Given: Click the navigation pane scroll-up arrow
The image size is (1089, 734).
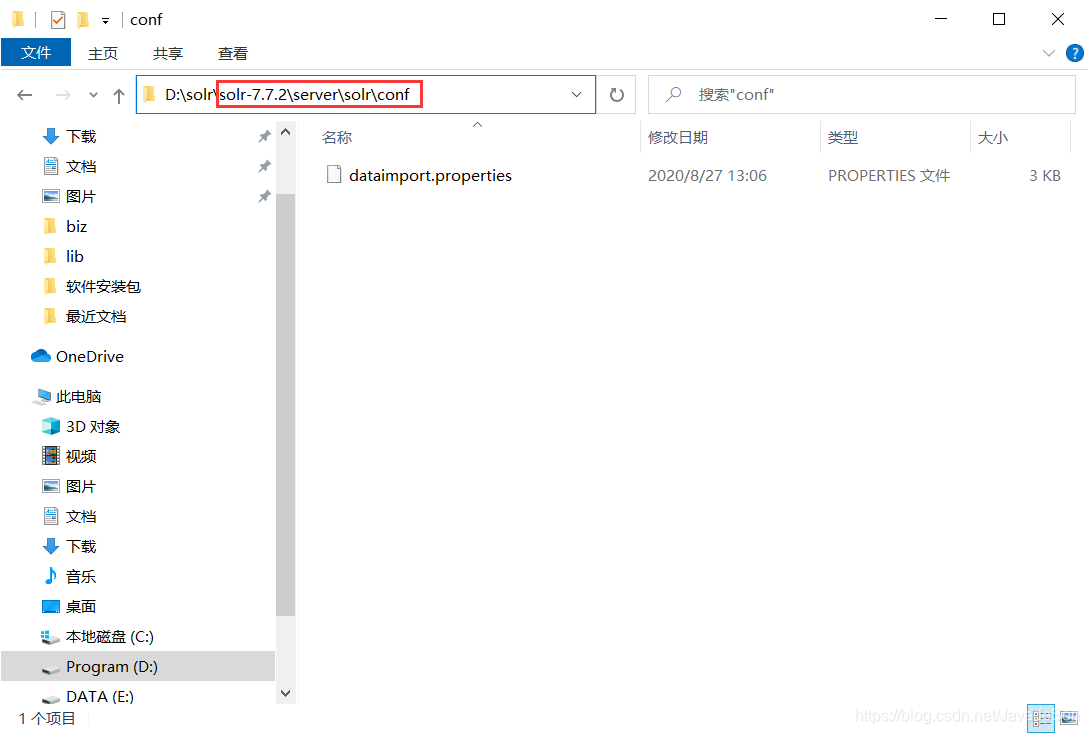Looking at the screenshot, I should click(x=285, y=131).
